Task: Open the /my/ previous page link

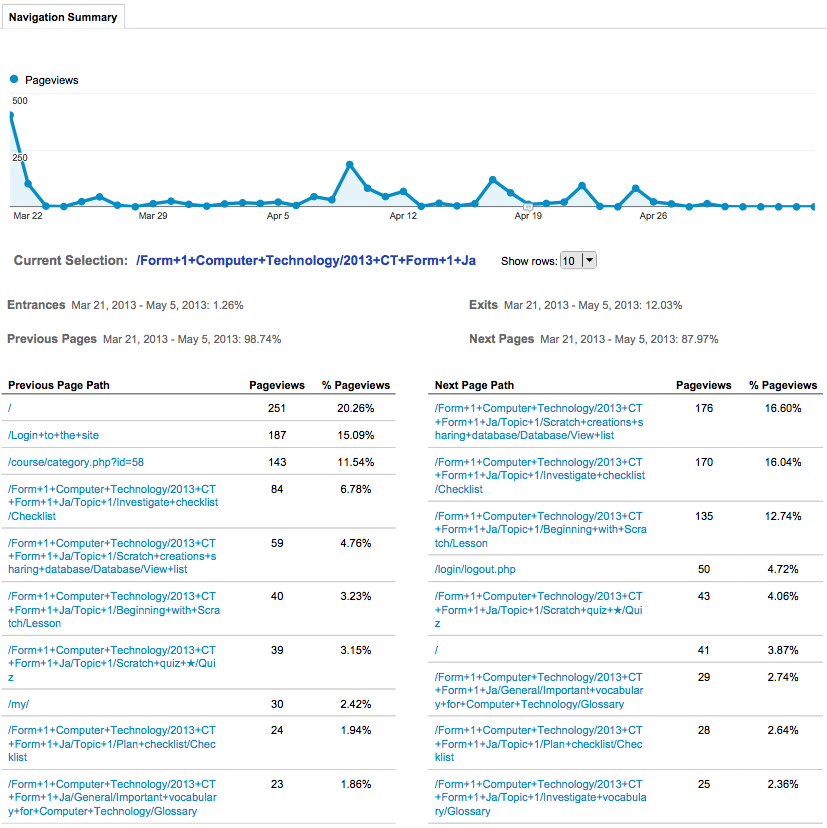Action: click(18, 704)
